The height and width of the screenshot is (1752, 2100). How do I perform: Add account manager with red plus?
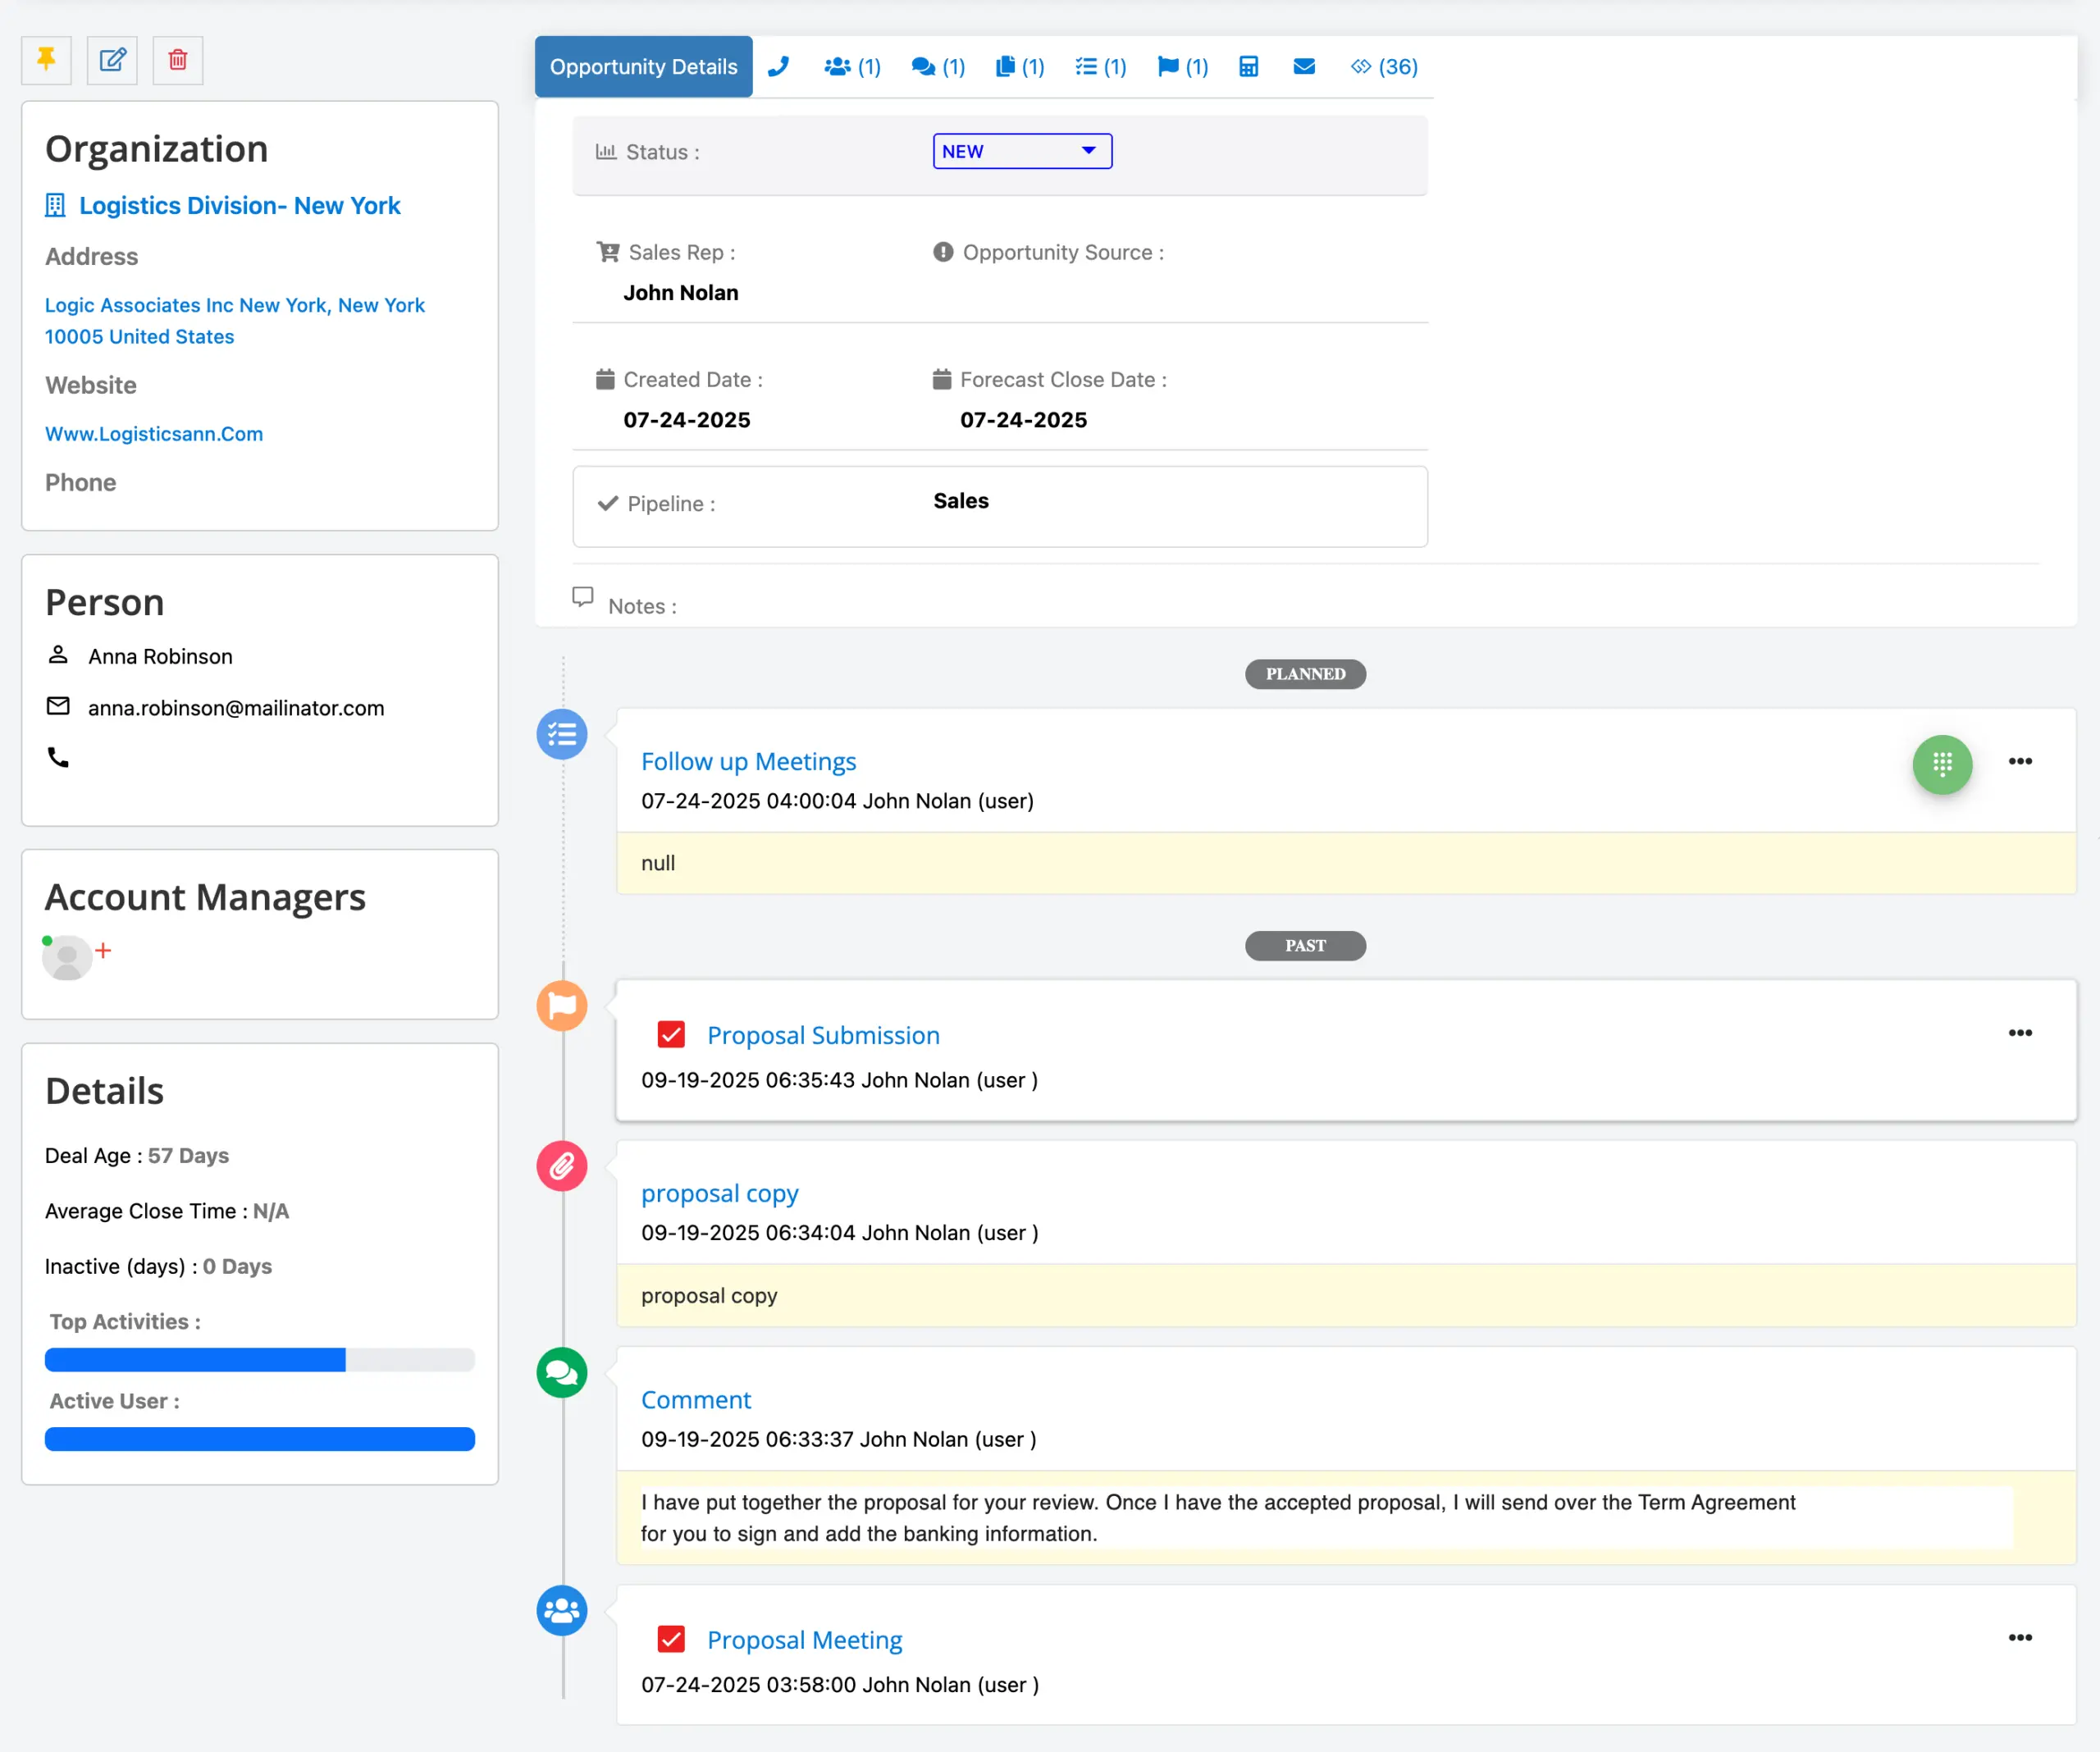[103, 950]
